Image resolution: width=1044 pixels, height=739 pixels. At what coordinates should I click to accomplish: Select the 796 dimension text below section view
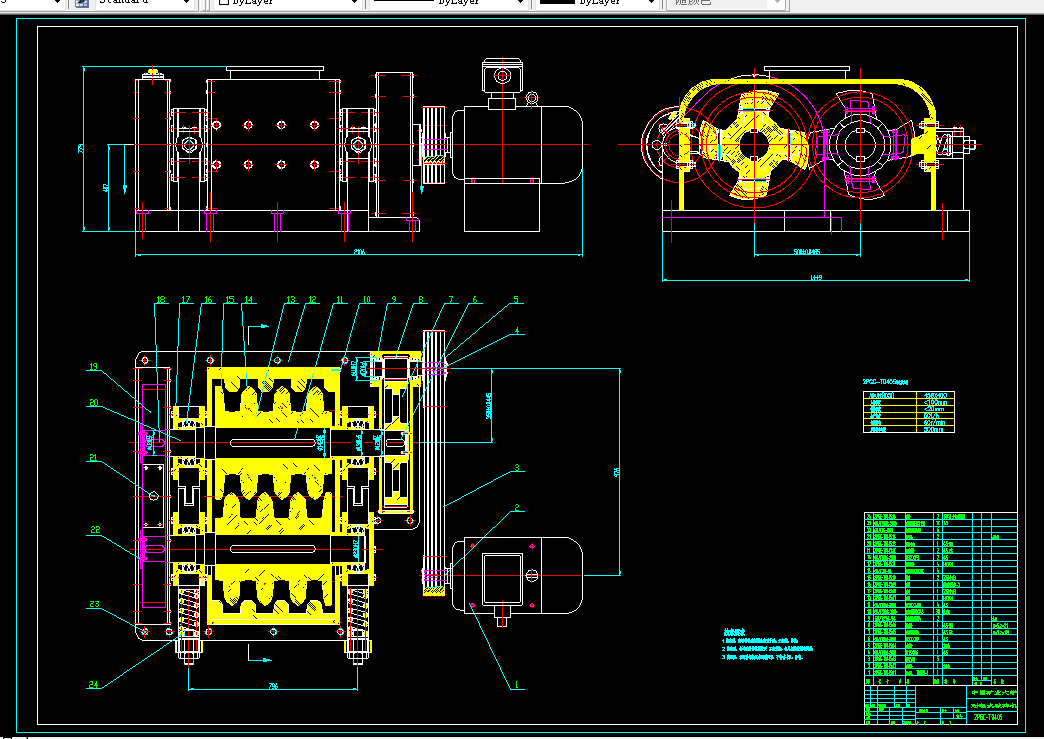pos(273,686)
